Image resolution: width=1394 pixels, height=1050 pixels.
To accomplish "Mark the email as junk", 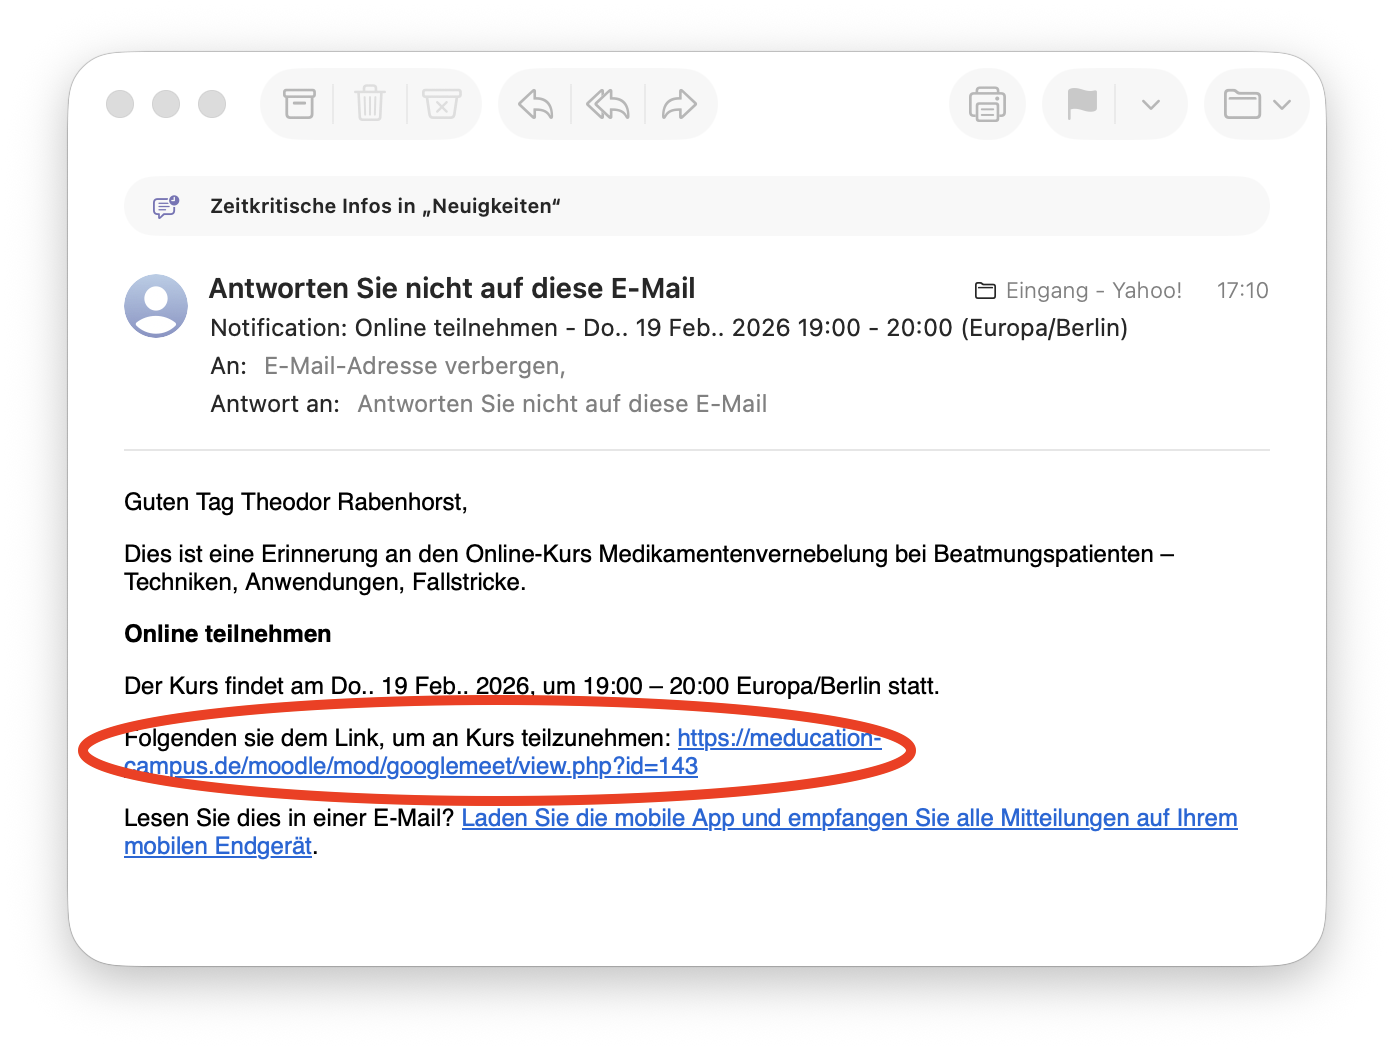I will (441, 103).
